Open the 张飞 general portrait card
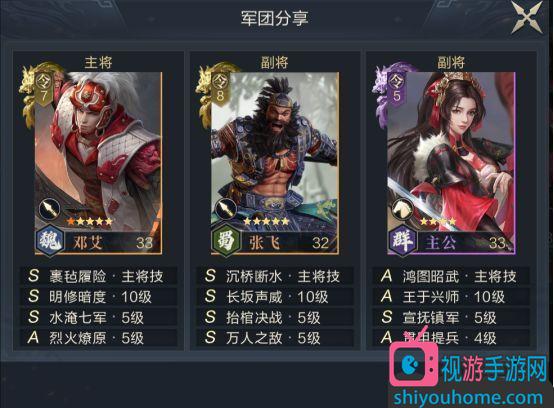 275,163
